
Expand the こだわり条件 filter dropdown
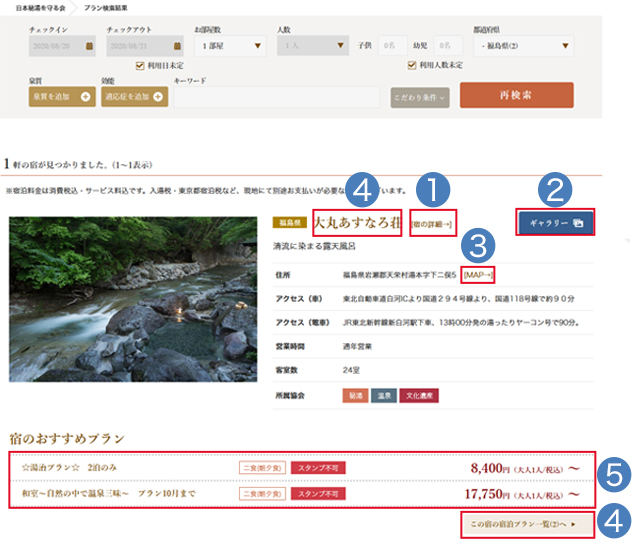pyautogui.click(x=419, y=97)
